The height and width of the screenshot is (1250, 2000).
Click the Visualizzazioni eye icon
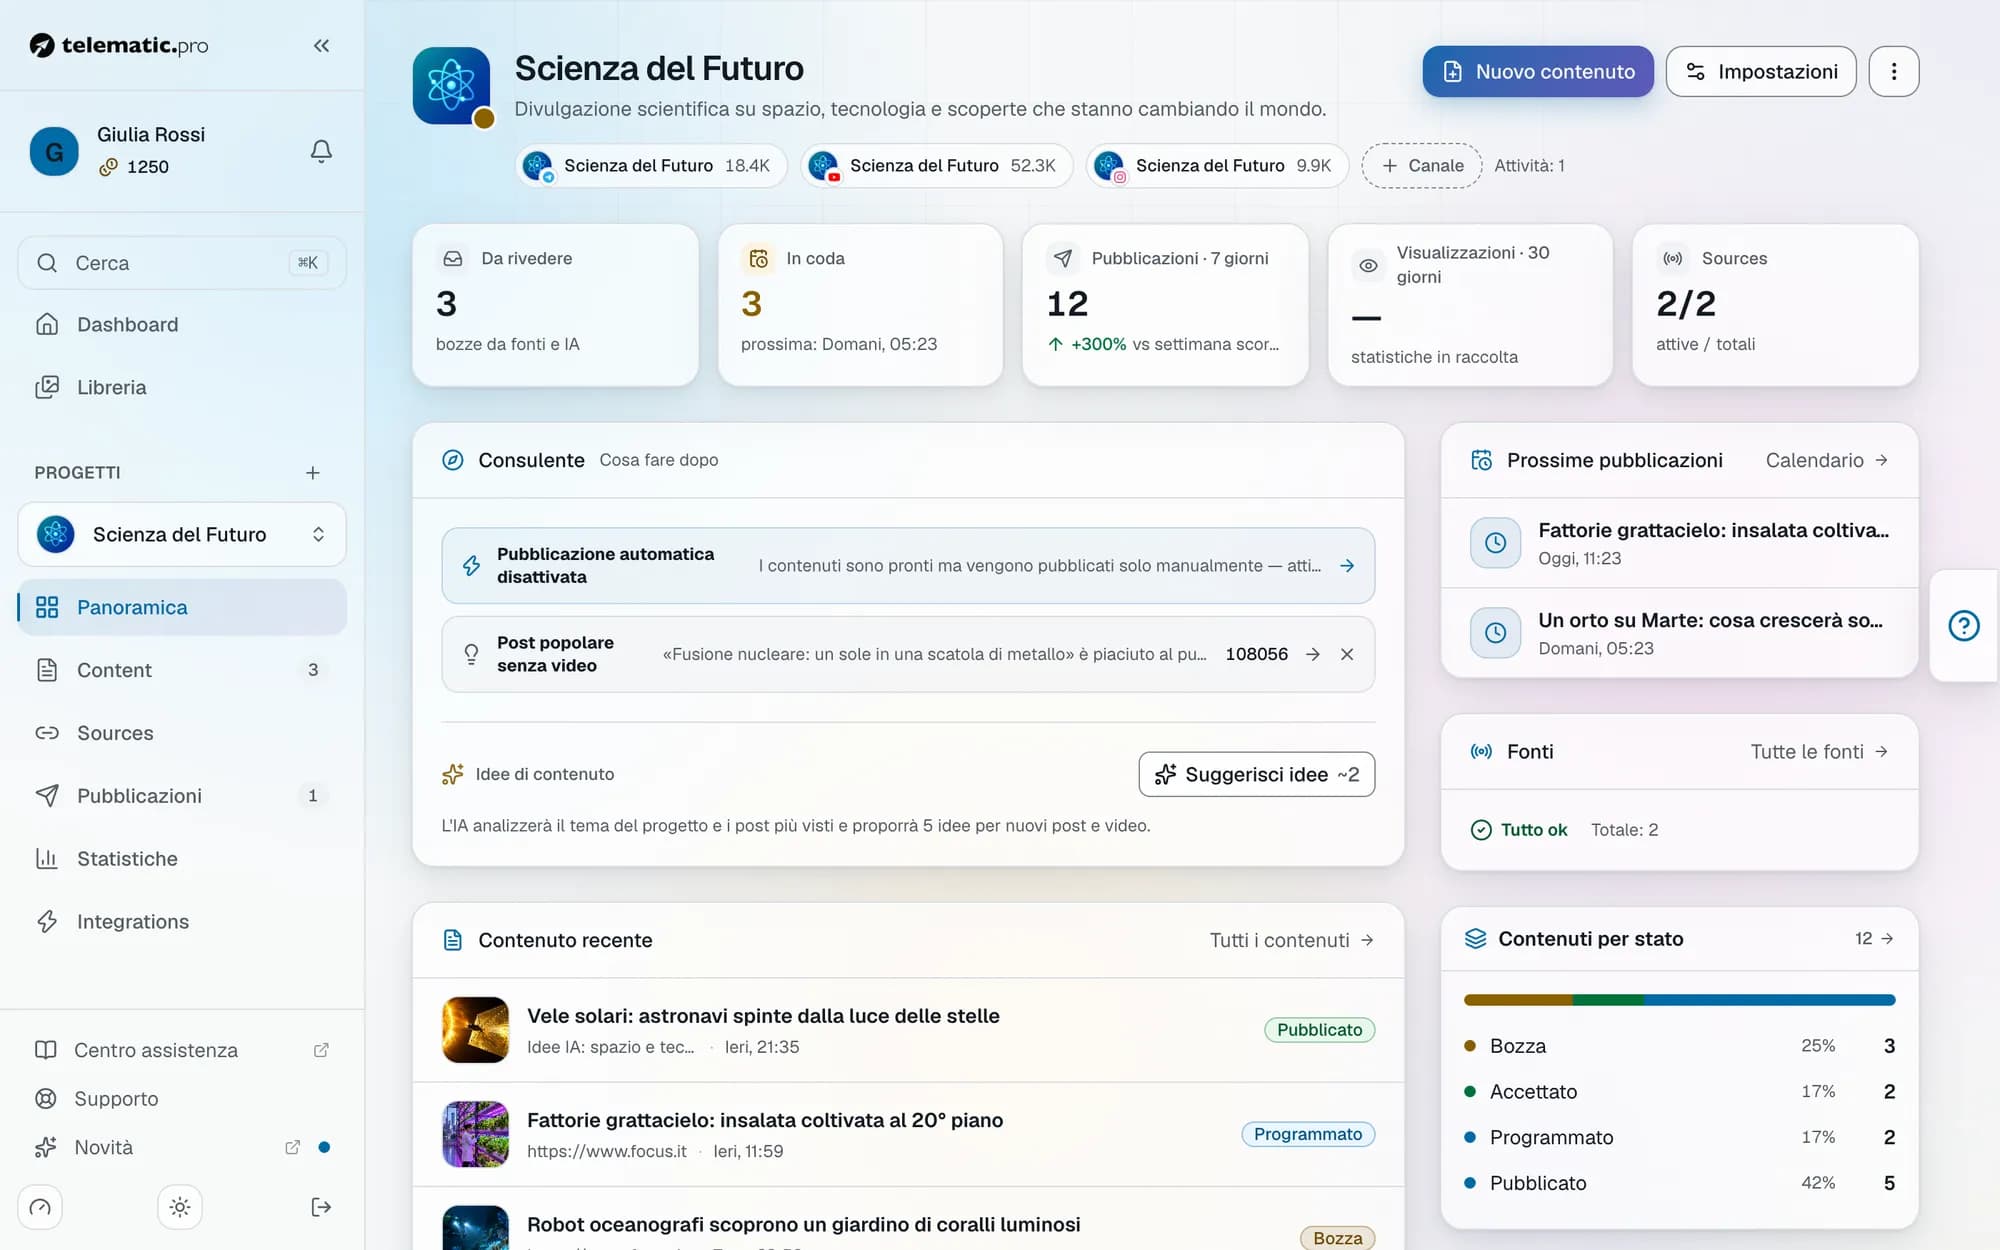(x=1368, y=265)
